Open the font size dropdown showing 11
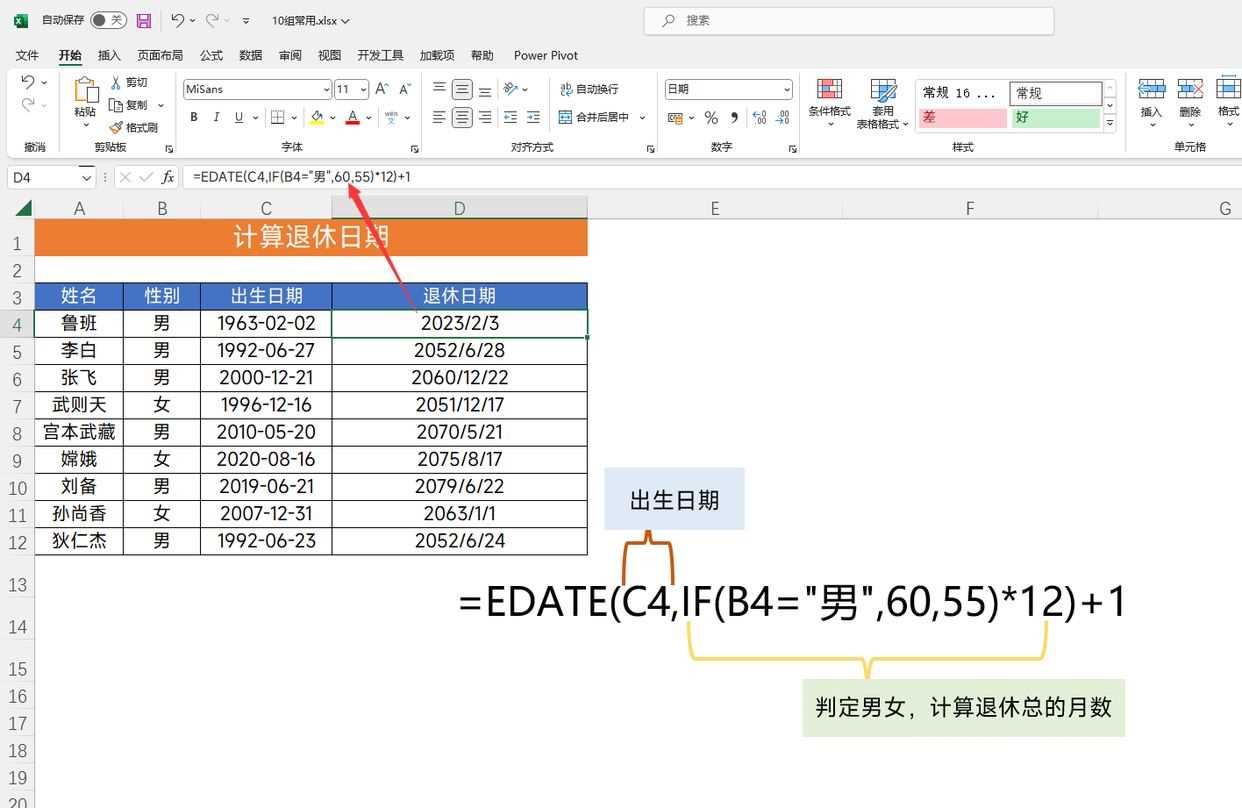 (x=362, y=89)
